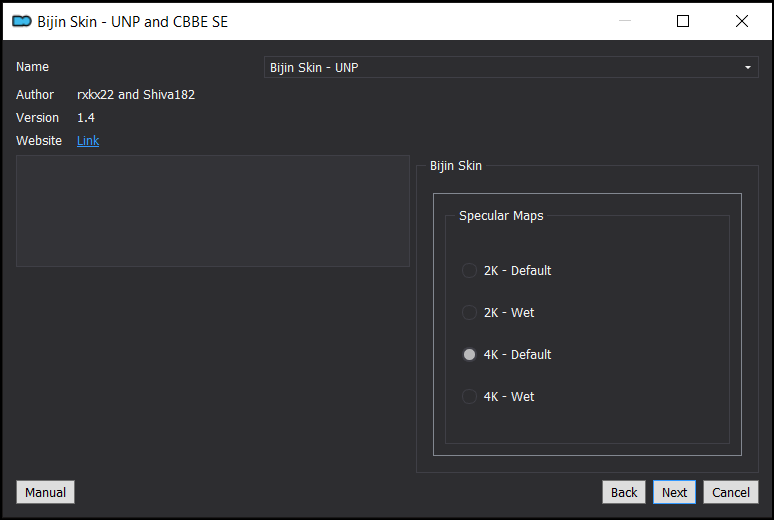Close the Bijin Skin installer window
Image resolution: width=774 pixels, height=520 pixels.
(x=741, y=21)
